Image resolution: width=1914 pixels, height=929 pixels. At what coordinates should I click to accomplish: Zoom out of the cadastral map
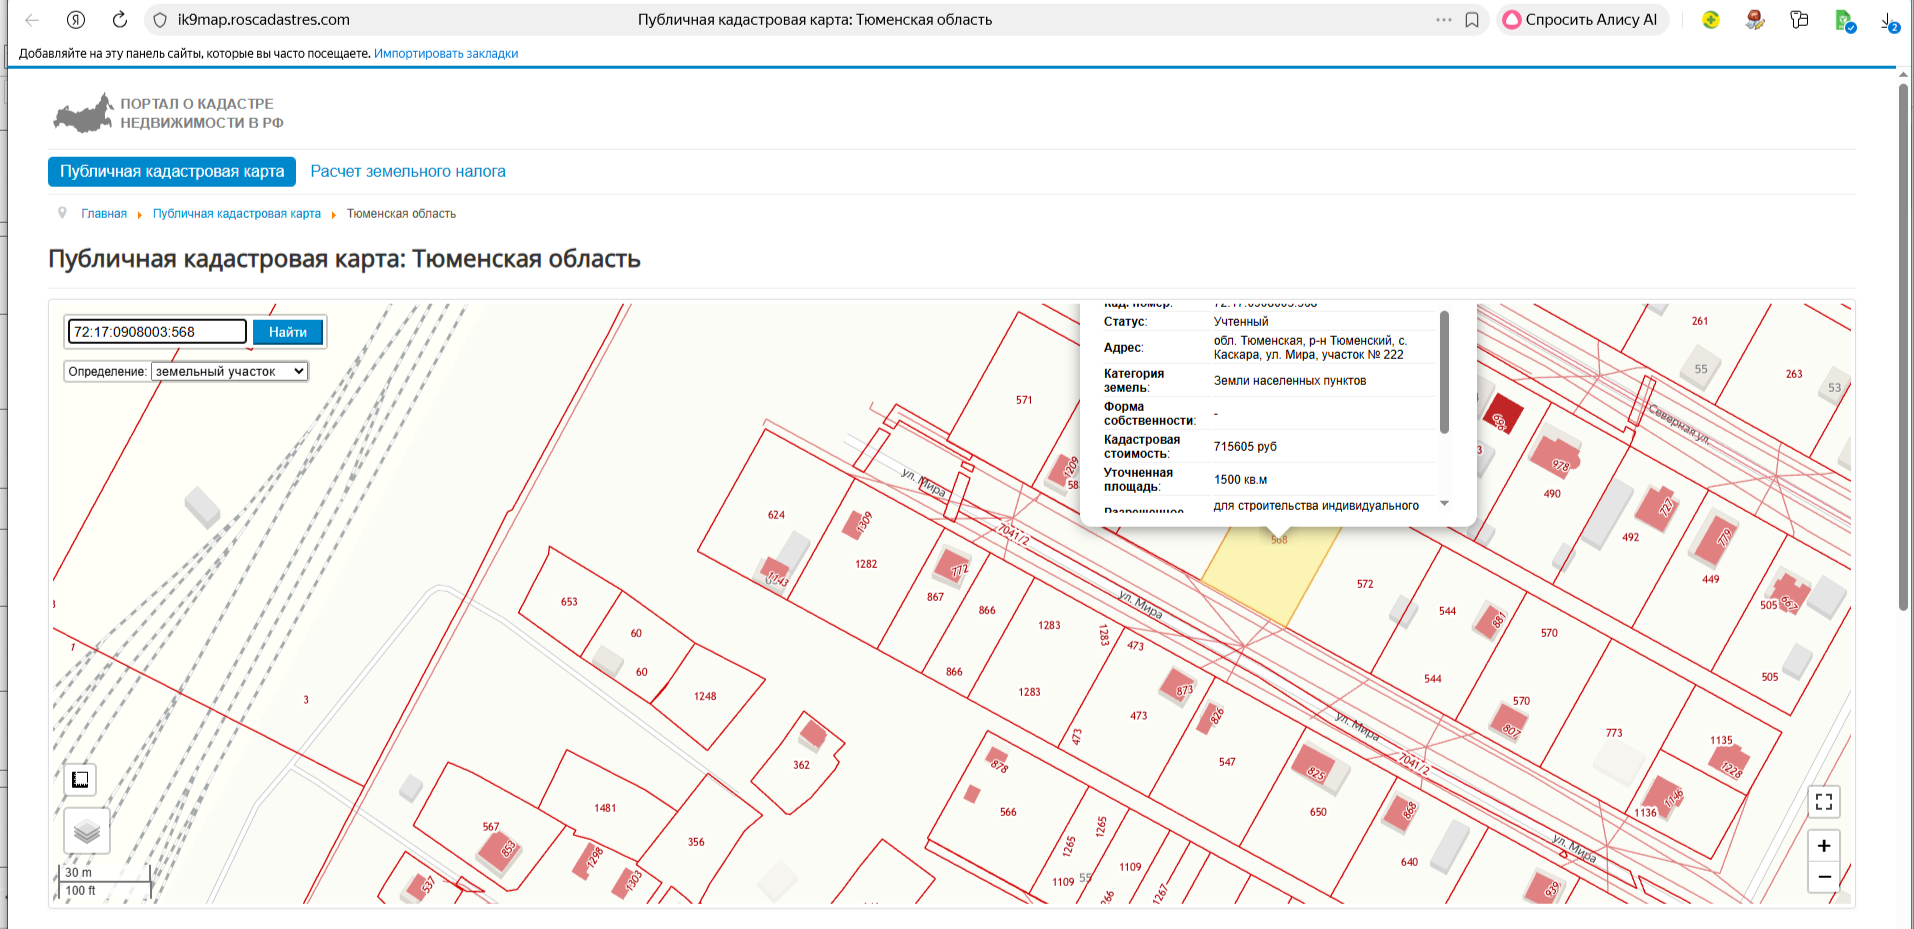pos(1824,877)
